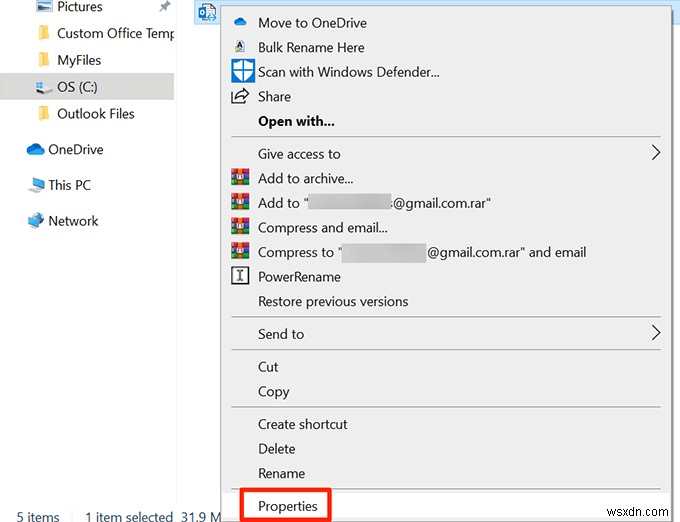This screenshot has height=522, width=680.
Task: Select Bulk Rename Here option
Action: [311, 47]
